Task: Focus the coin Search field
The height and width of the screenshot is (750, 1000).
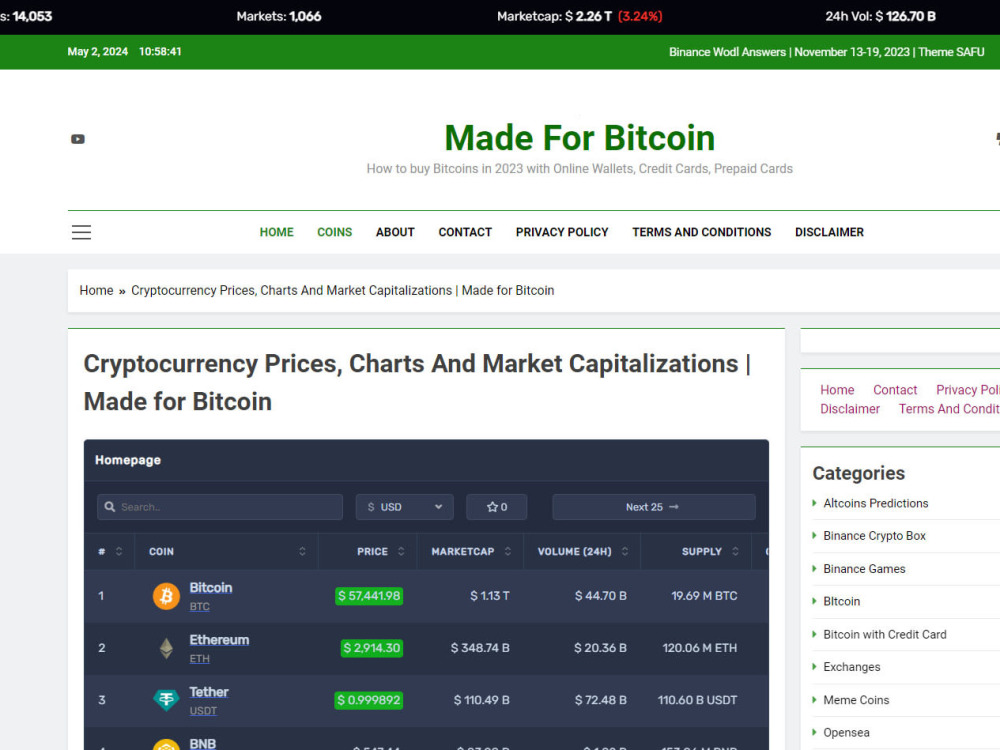Action: pos(220,507)
